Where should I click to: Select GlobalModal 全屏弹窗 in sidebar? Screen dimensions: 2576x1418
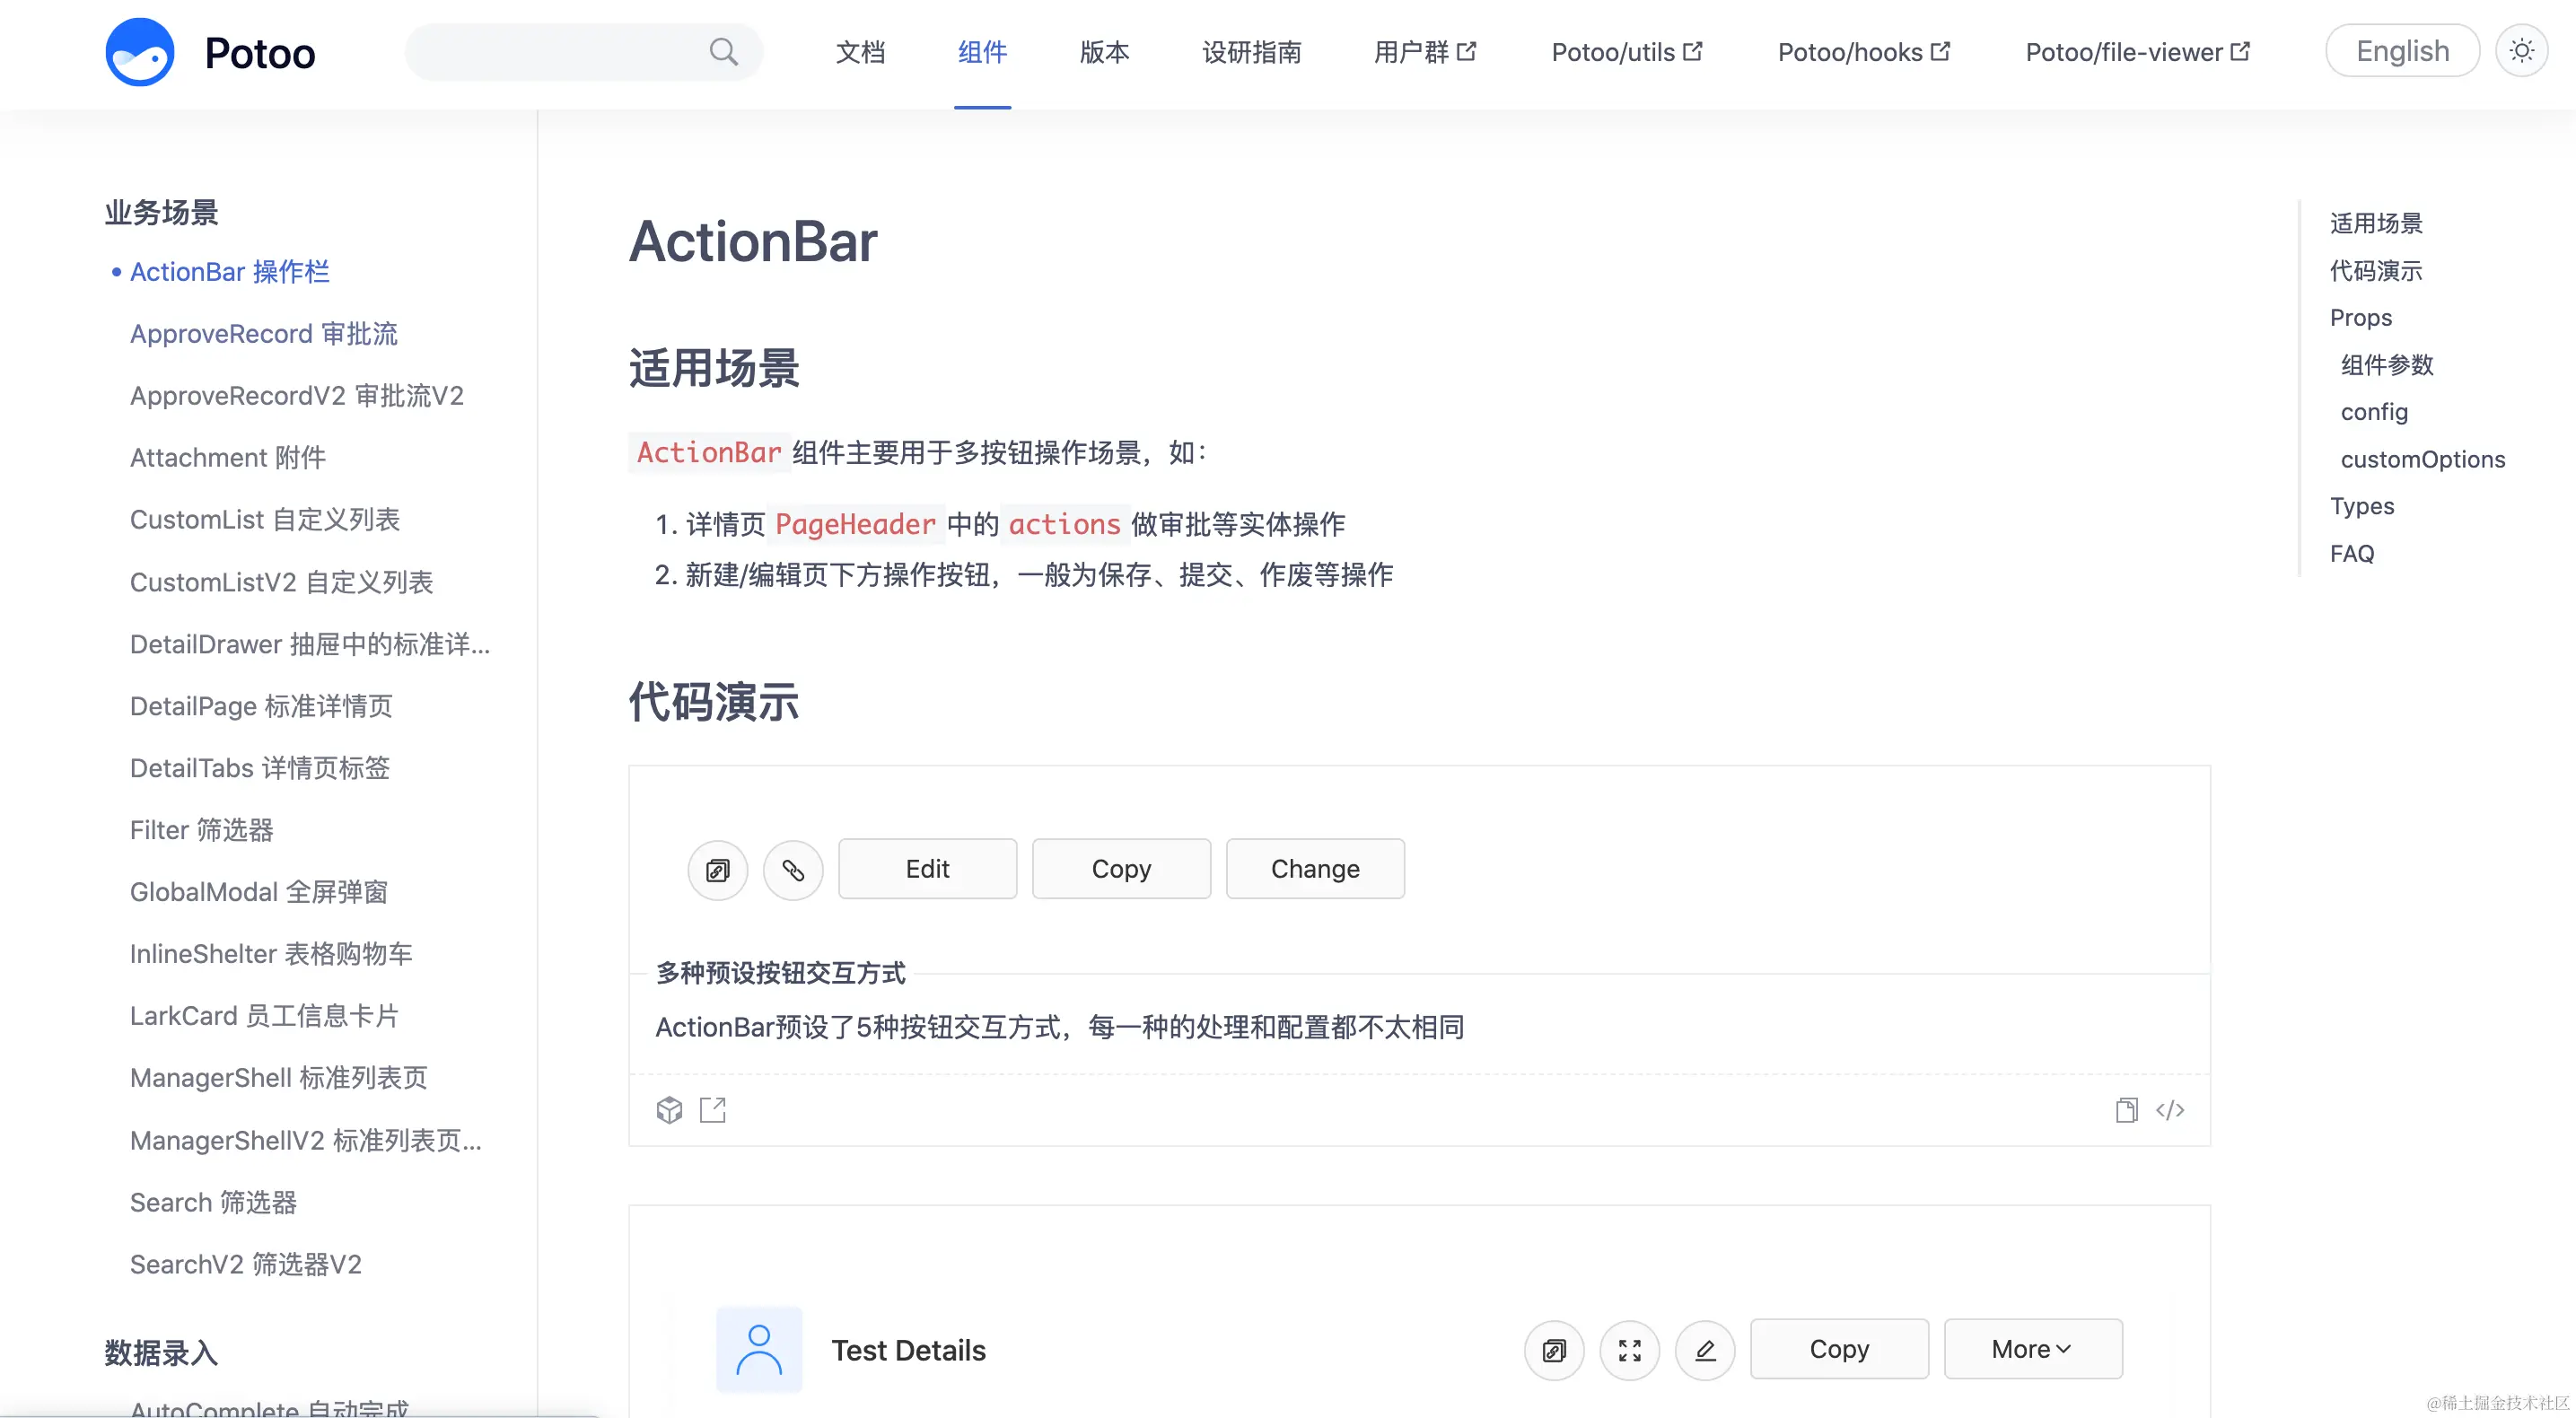click(258, 892)
